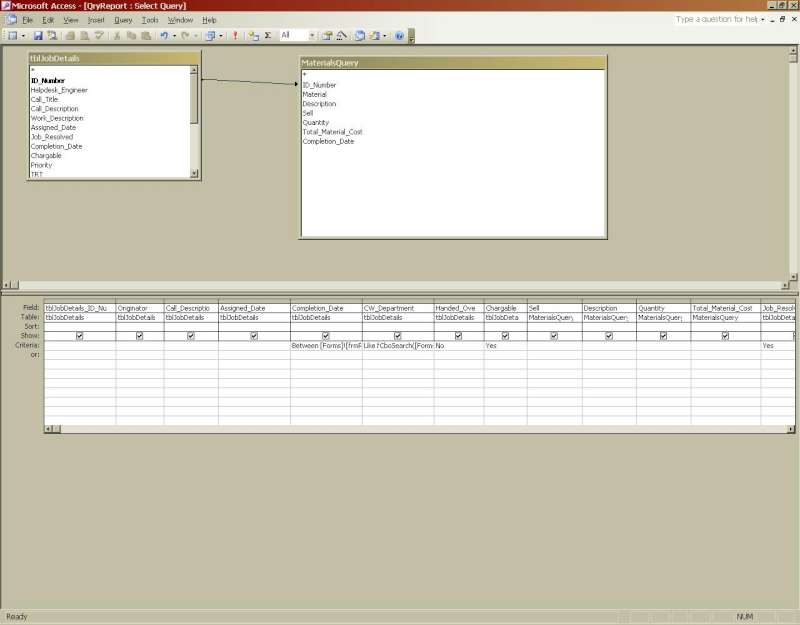Open Microsoft Access Help icon
Screen dimensions: 800x625
[399, 36]
